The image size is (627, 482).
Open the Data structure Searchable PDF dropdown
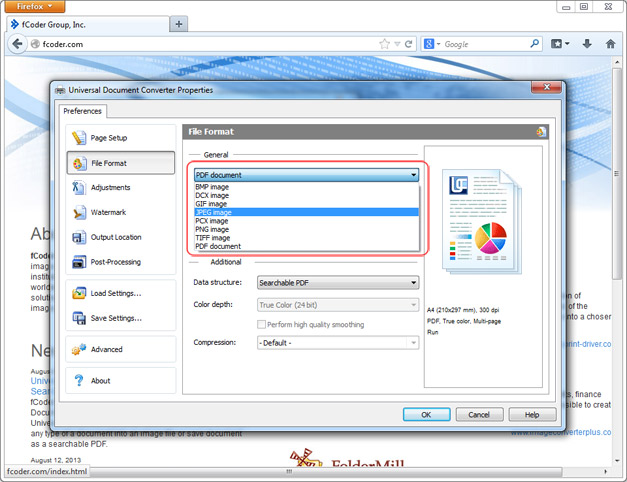(x=338, y=283)
